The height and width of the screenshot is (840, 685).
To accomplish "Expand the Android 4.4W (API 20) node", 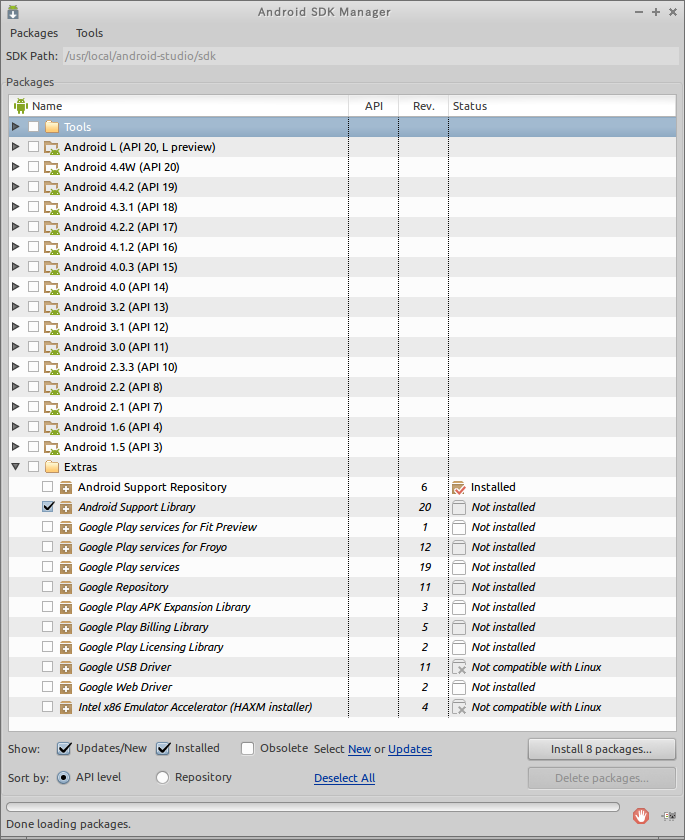I will tap(16, 167).
